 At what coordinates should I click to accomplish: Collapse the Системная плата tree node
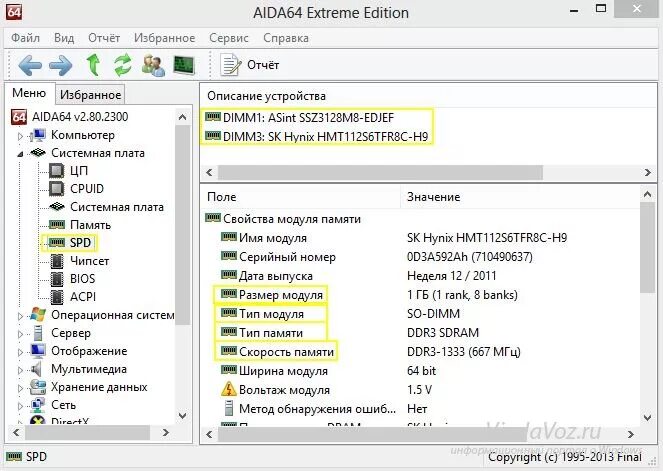(20, 154)
